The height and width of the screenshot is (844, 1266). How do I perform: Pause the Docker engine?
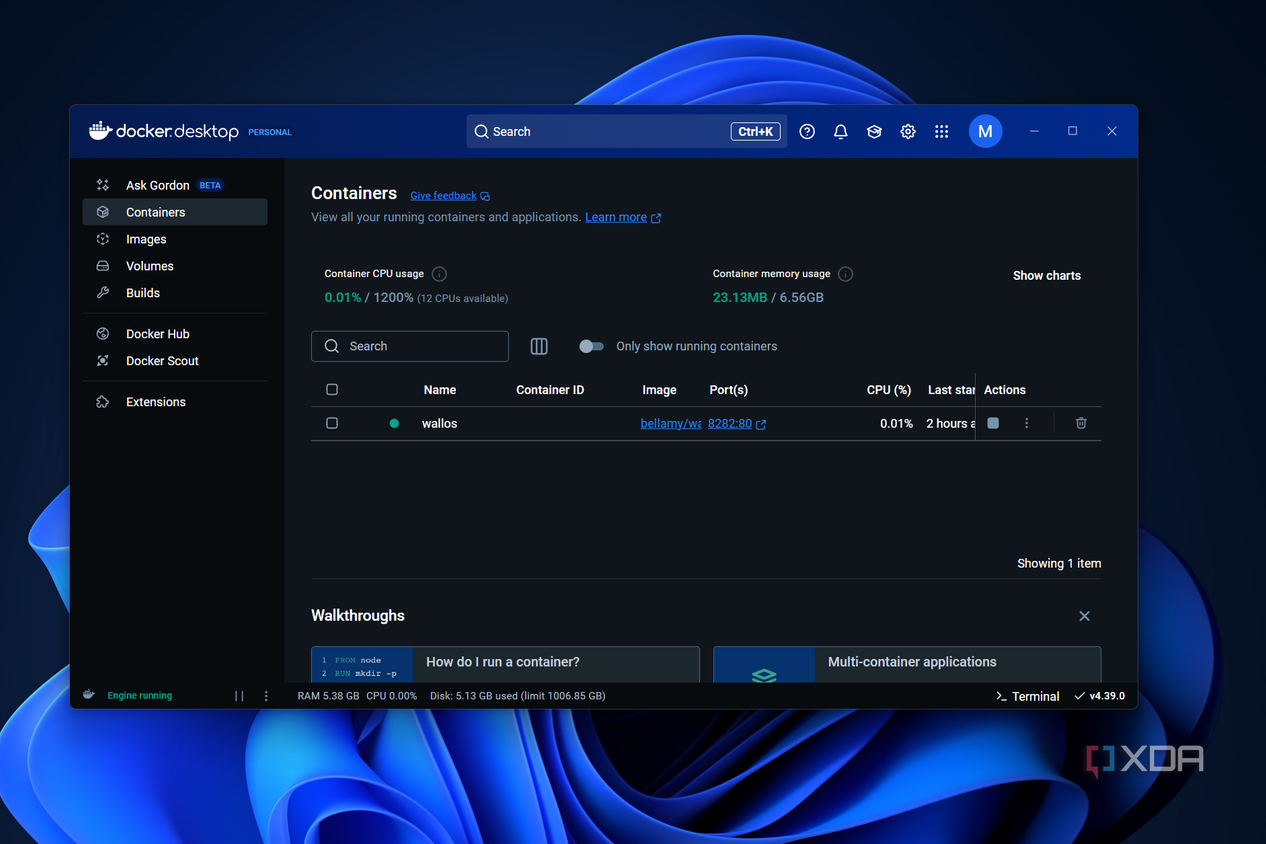tap(239, 696)
